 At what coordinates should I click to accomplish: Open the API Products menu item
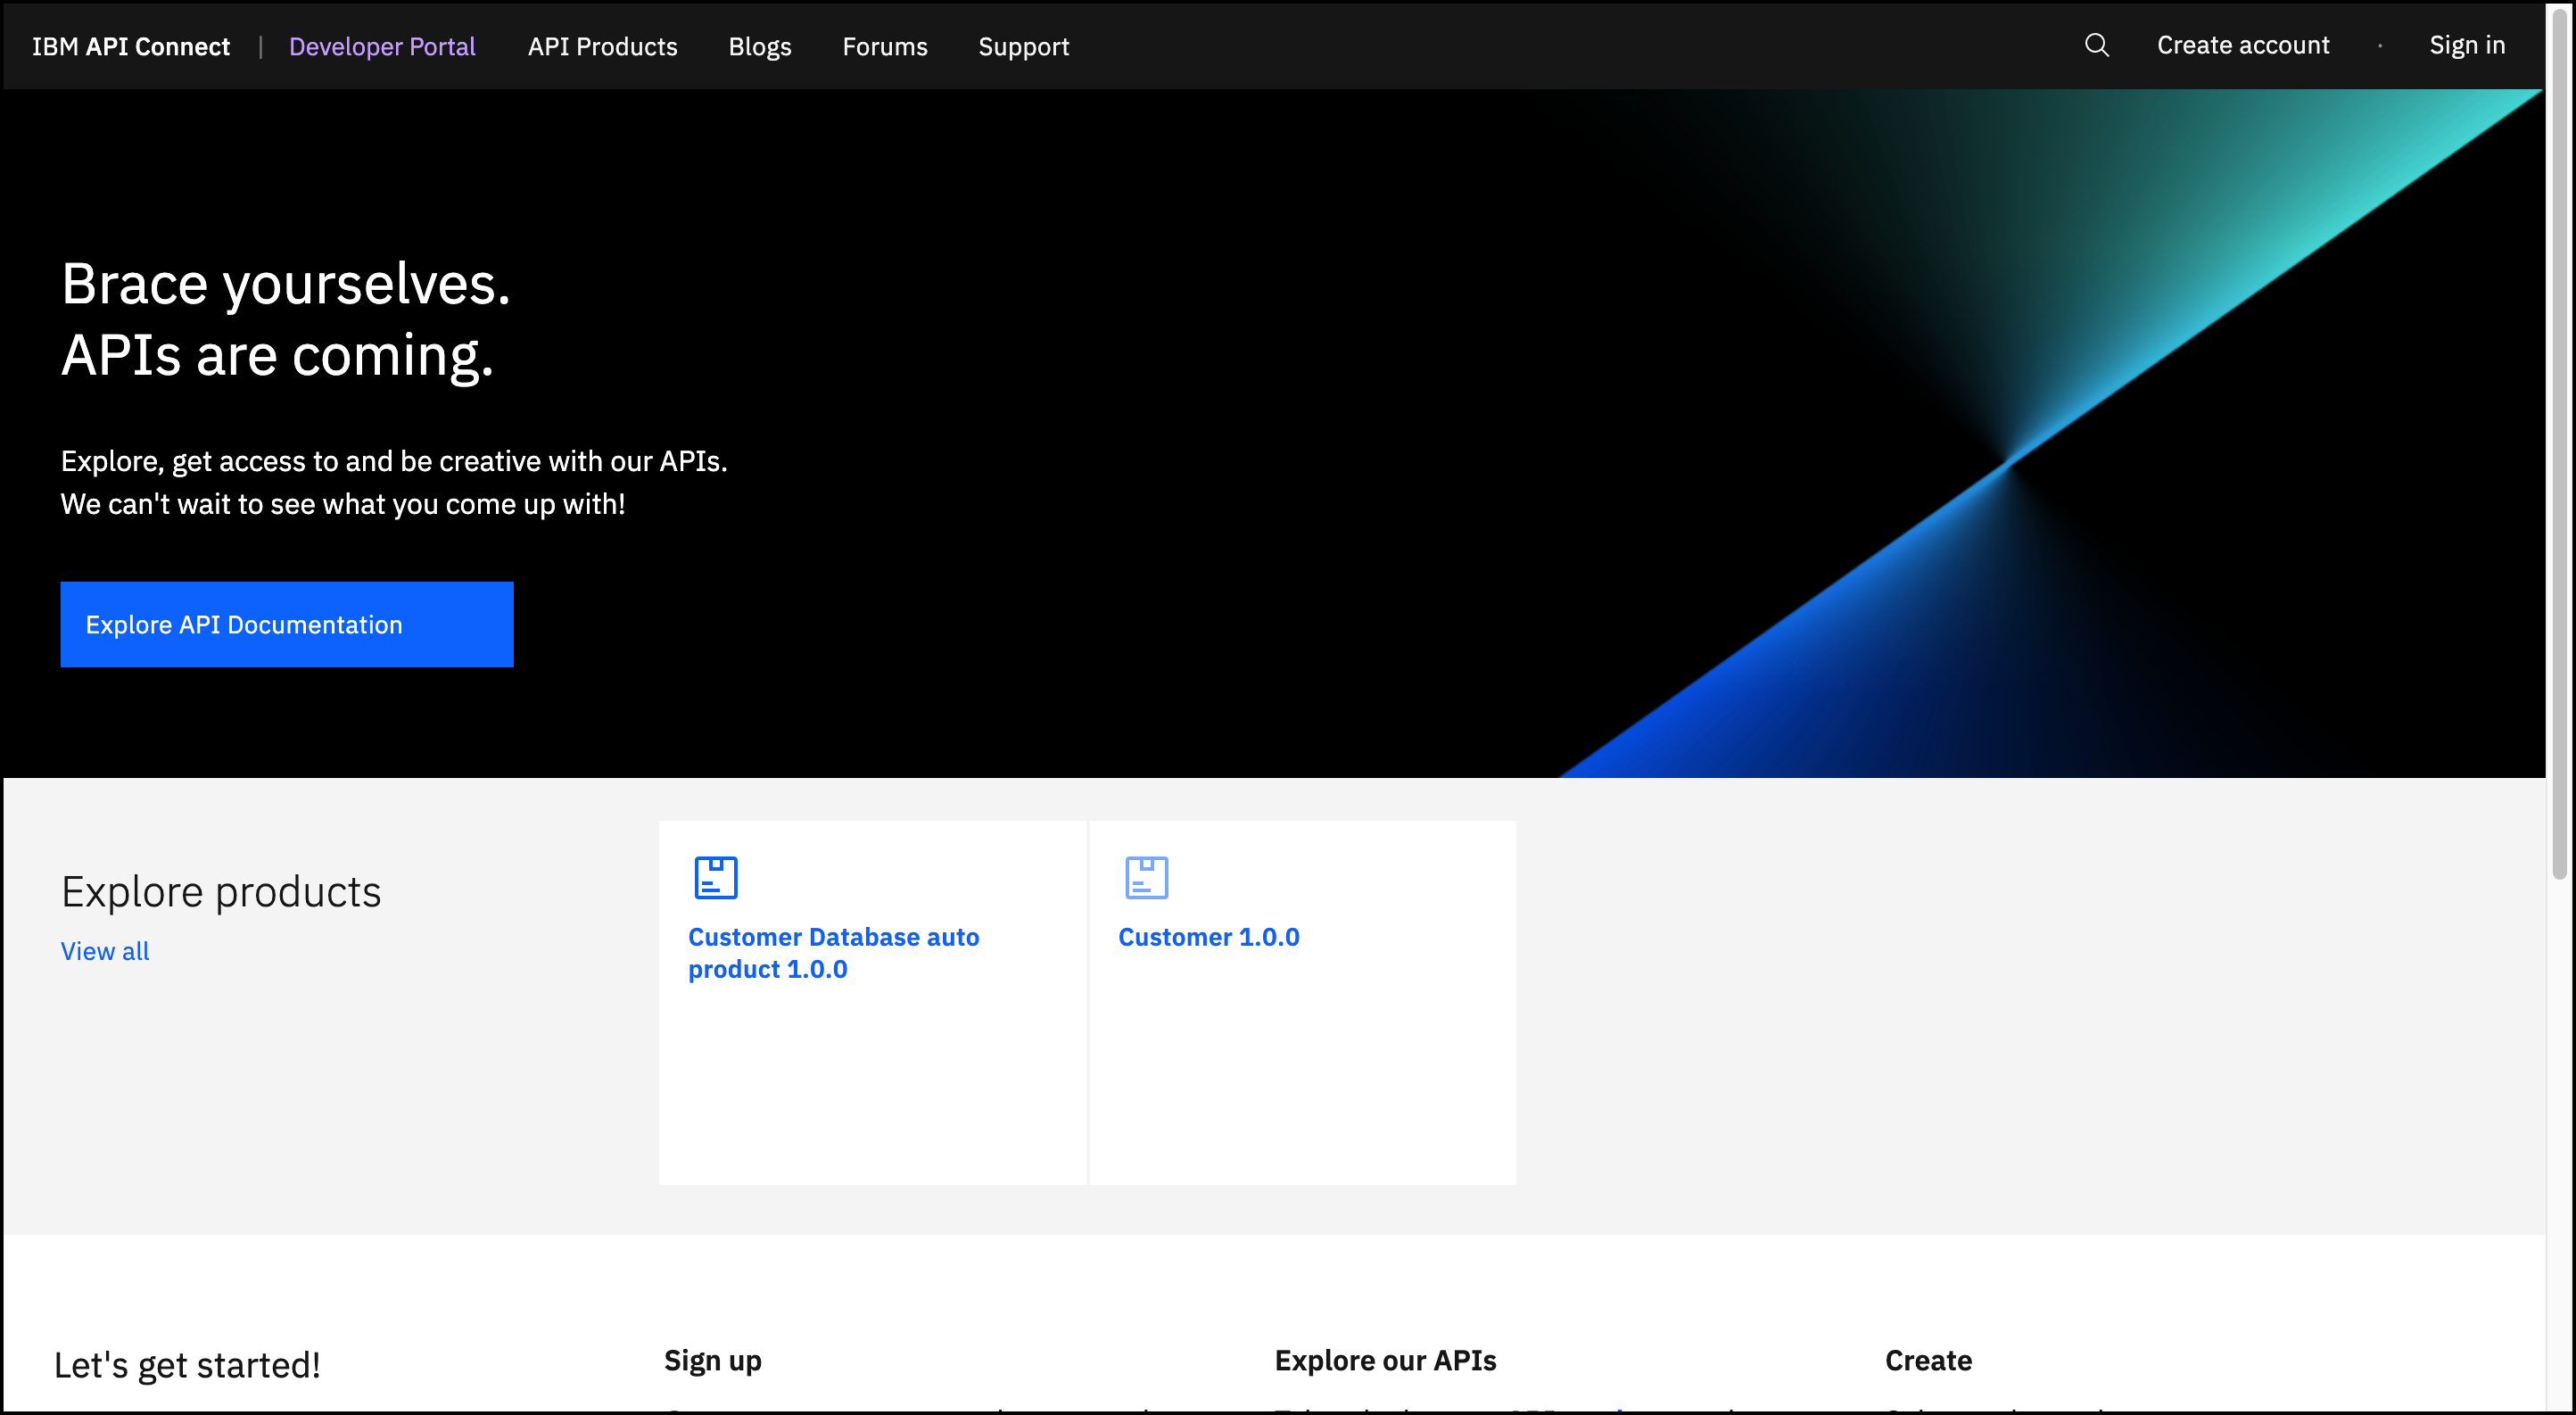pyautogui.click(x=602, y=47)
